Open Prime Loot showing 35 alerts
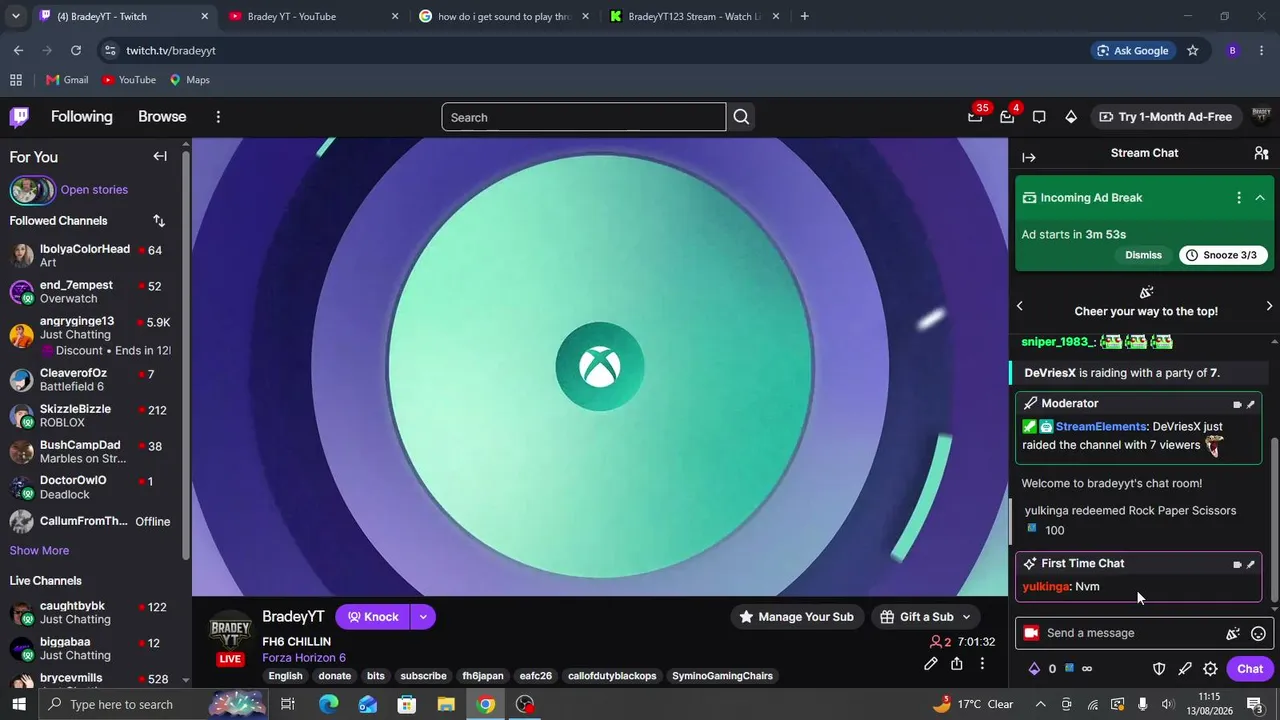This screenshot has height=720, width=1280. coord(975,117)
